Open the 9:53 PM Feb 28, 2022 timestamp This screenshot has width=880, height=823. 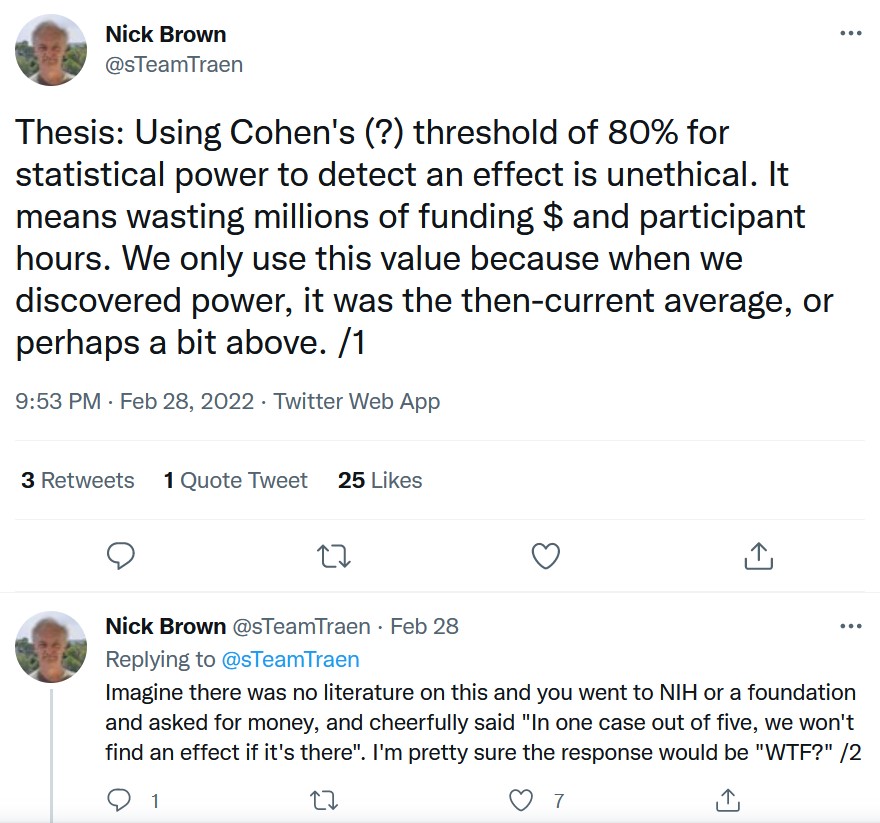click(135, 401)
